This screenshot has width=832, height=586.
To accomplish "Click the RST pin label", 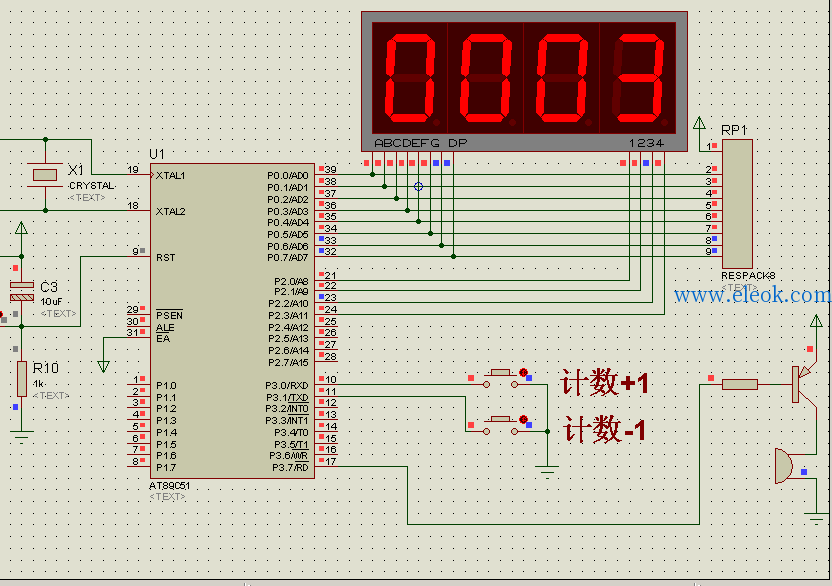I will 166,258.
